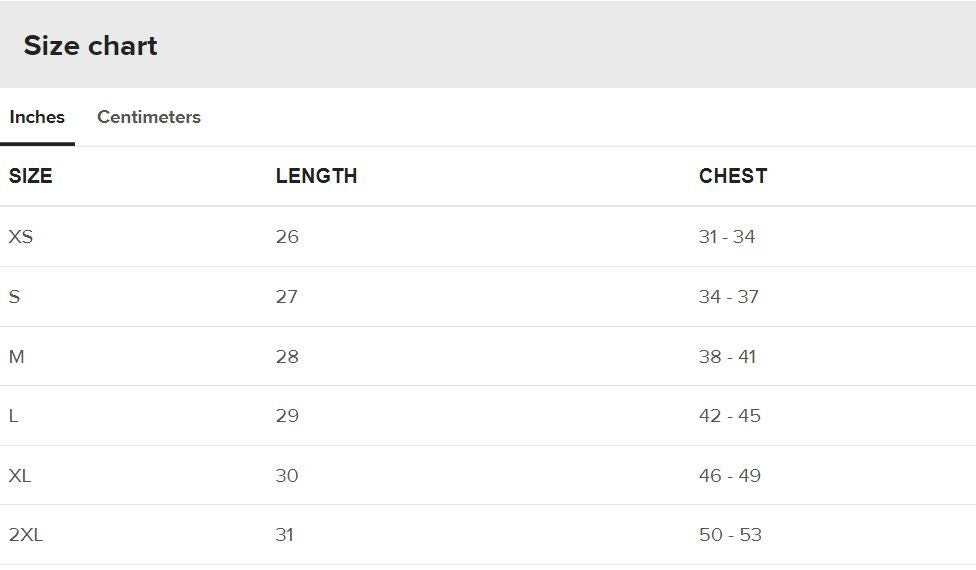Click the SIZE column header
The width and height of the screenshot is (976, 570).
(30, 176)
